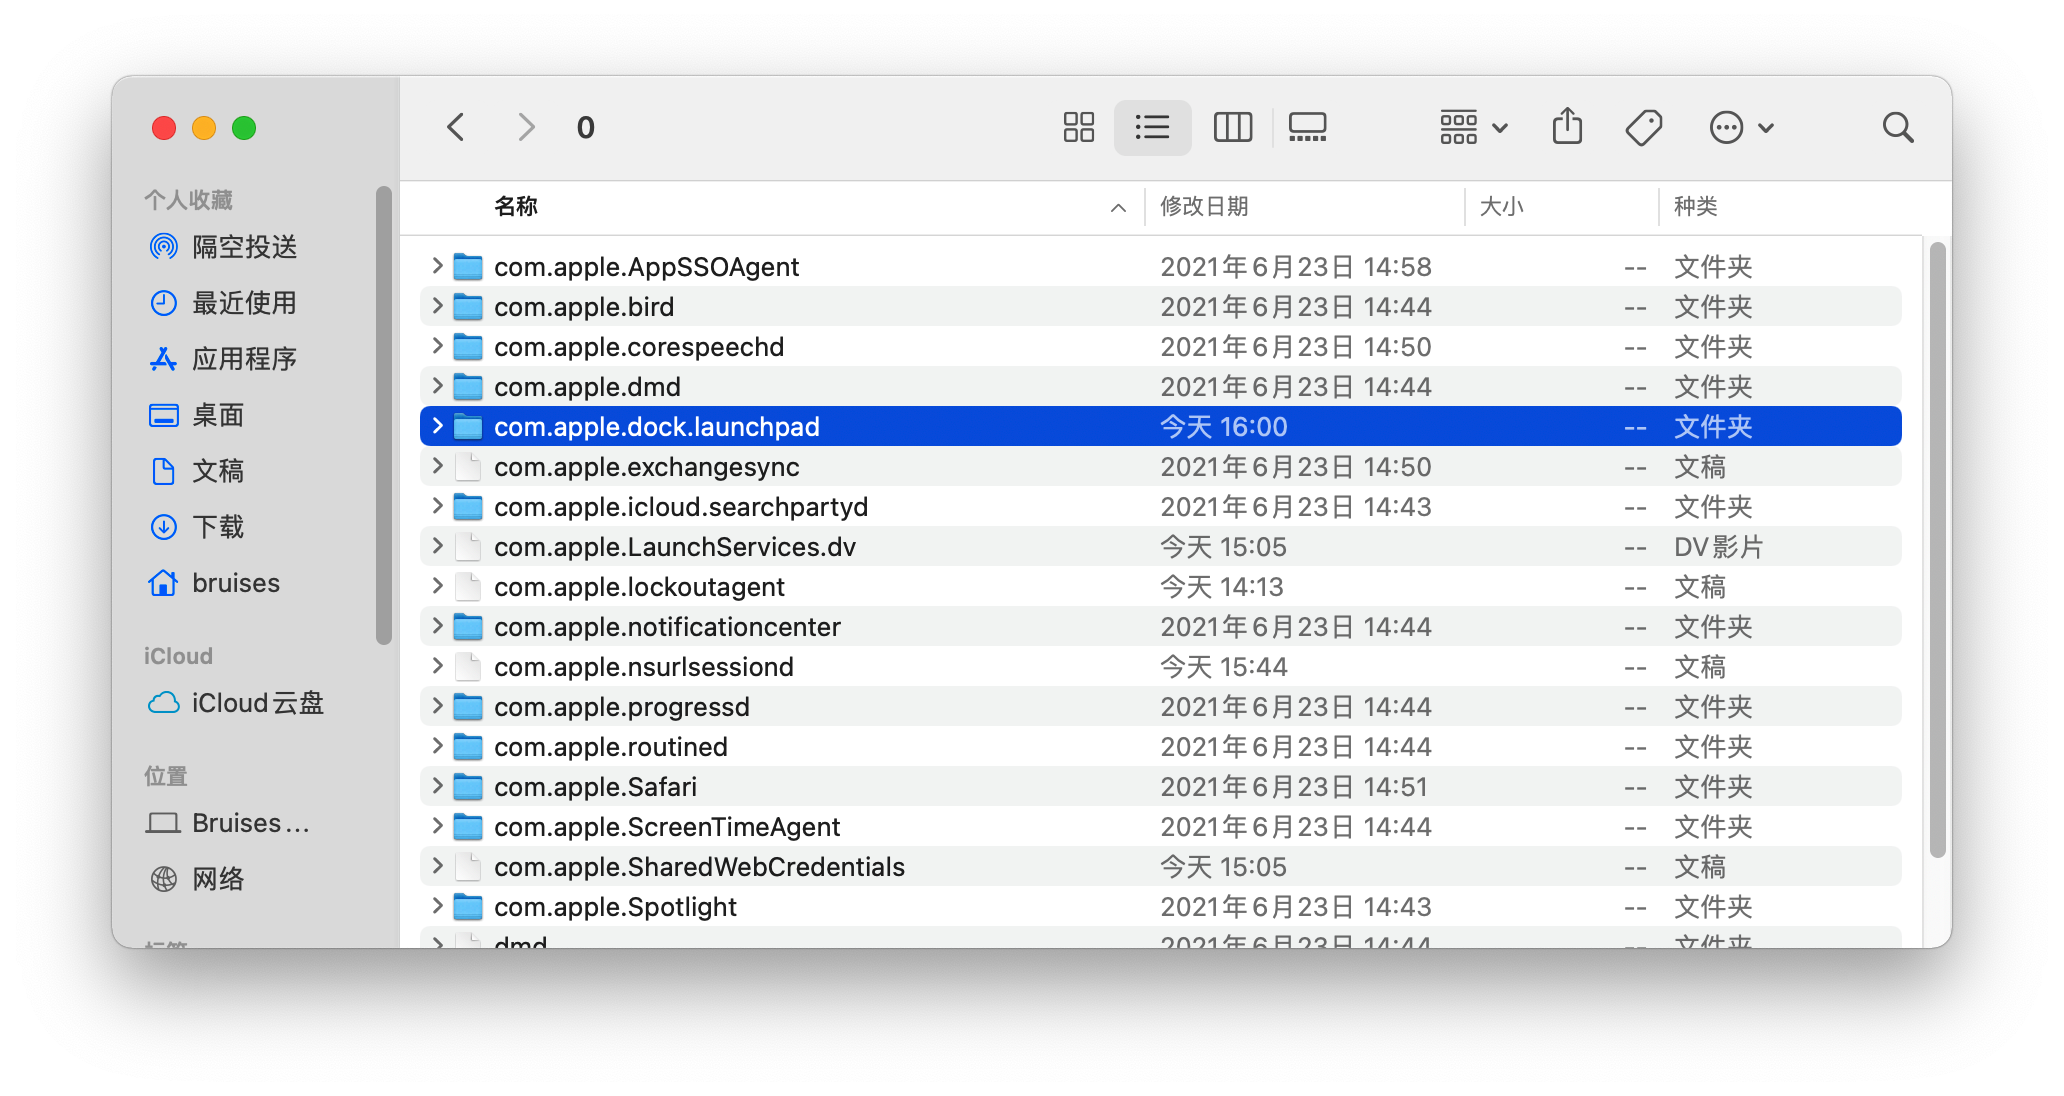This screenshot has width=2064, height=1096.
Task: Open 网络 in the sidebar
Action: tap(197, 879)
